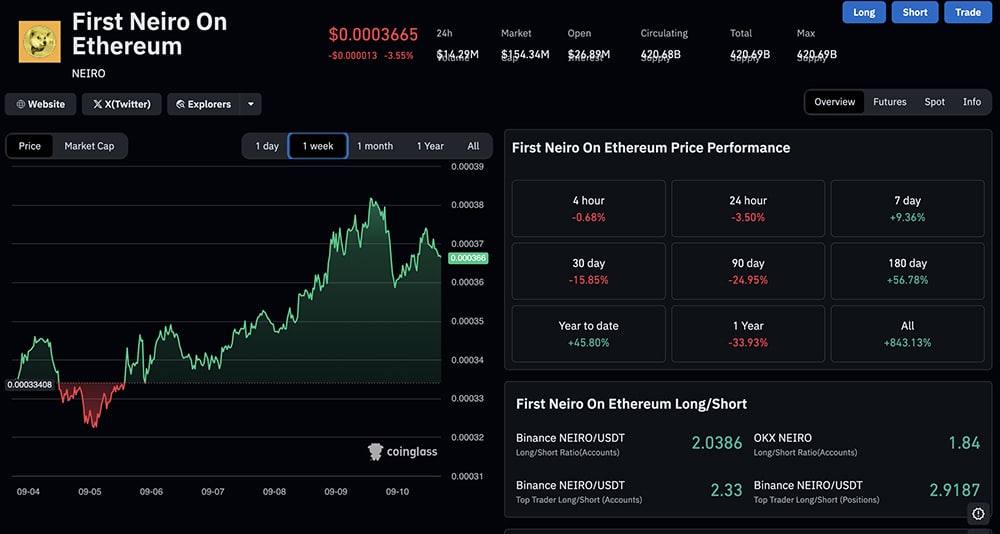
Task: Click the OKX NEIRO ratio value 1.84
Action: pos(964,443)
